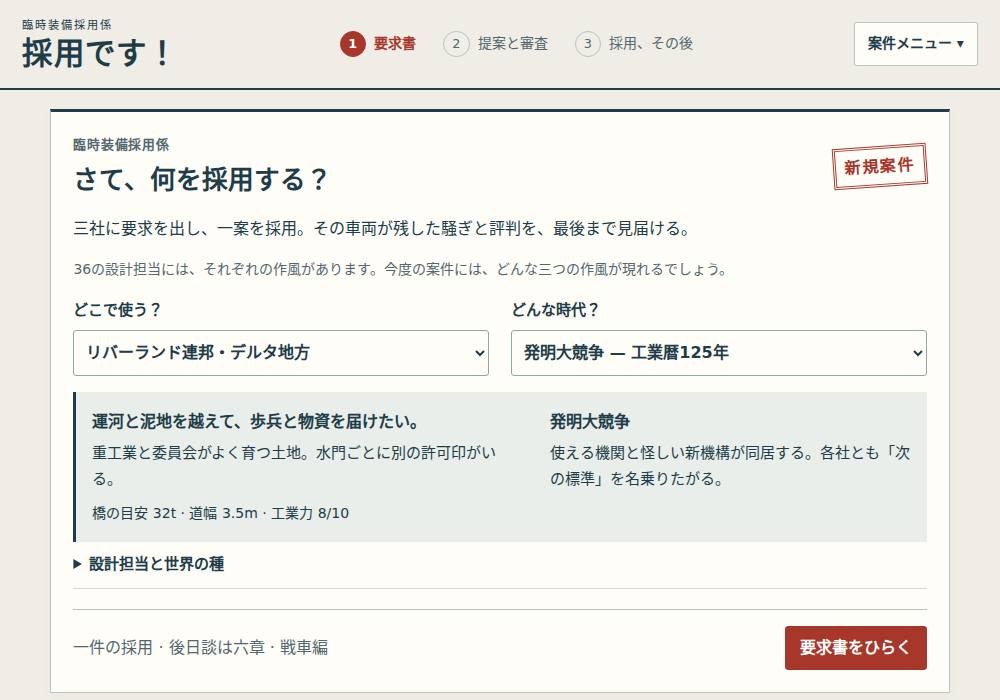Click text 一件の採用 · 後日談は六章 · 戦車編
Image resolution: width=1000 pixels, height=700 pixels.
(200, 648)
